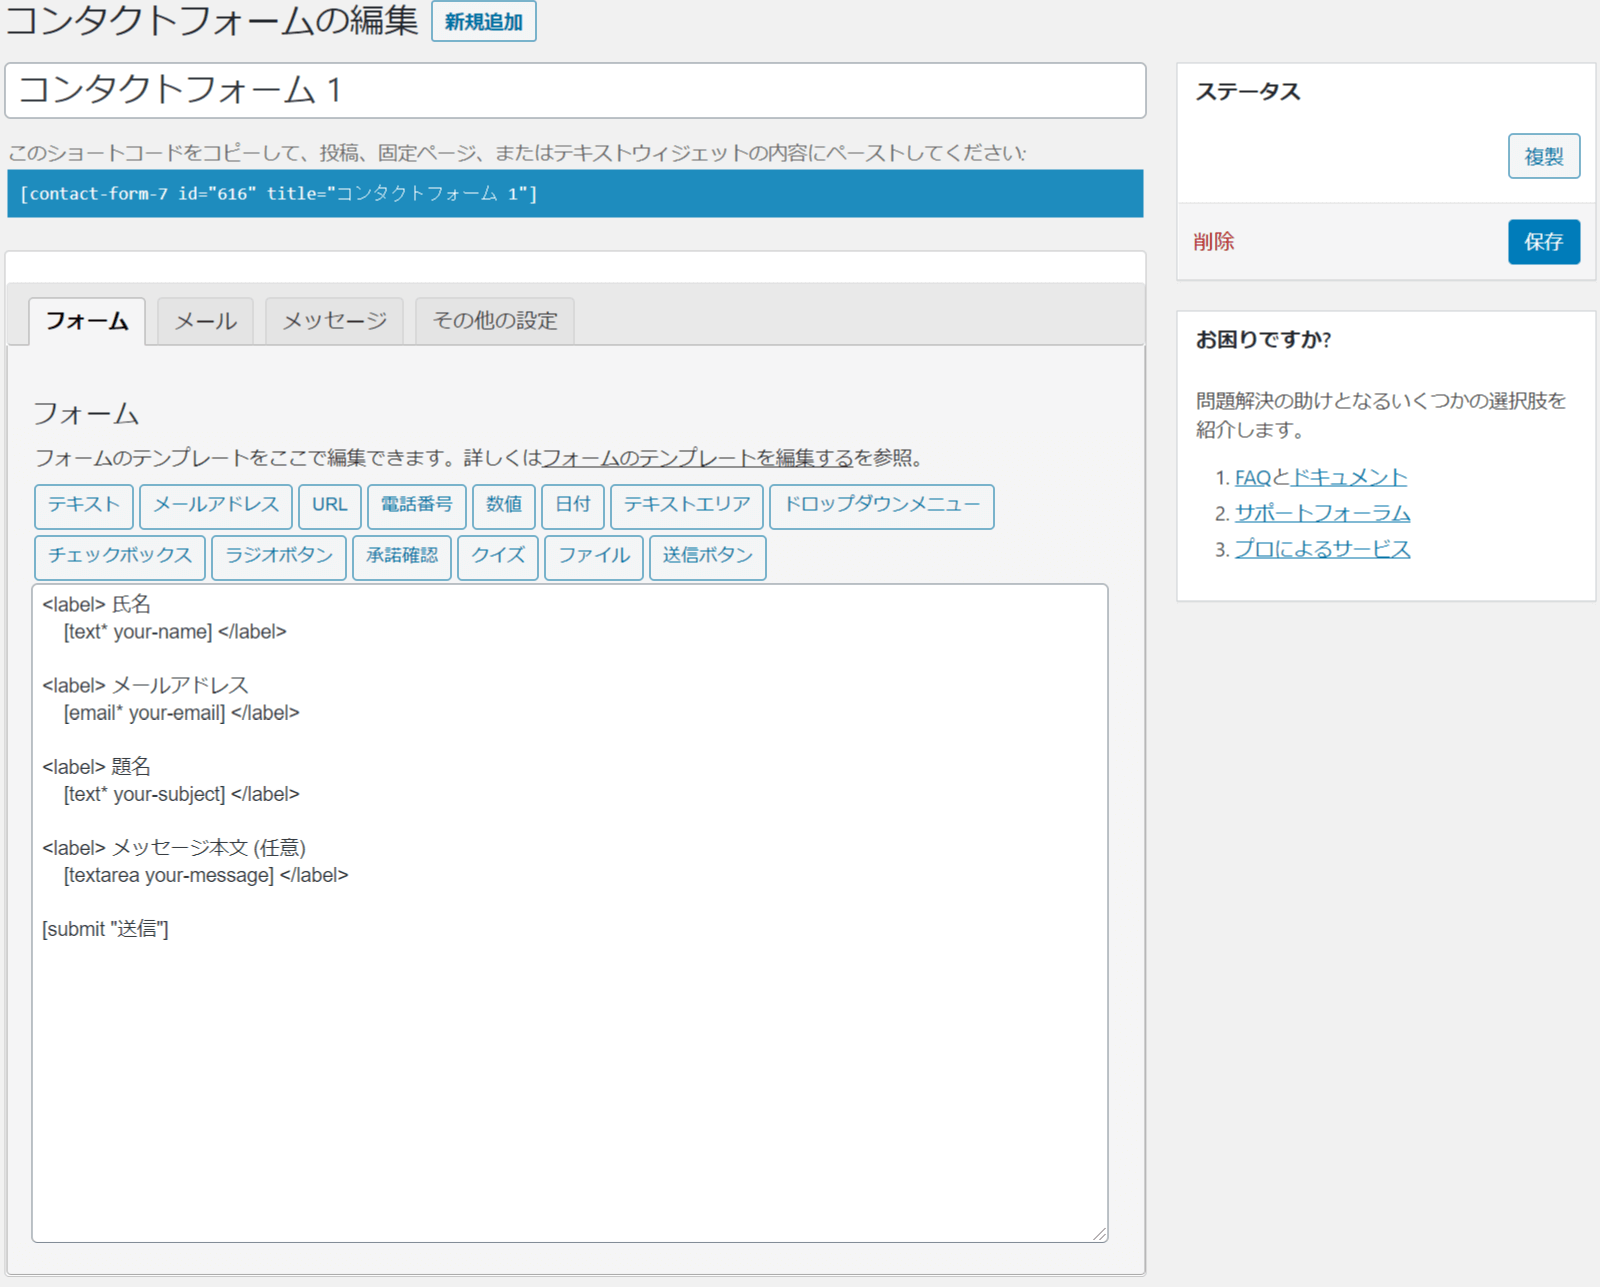The image size is (1600, 1287).
Task: Click the 新規追加 button
Action: point(484,22)
